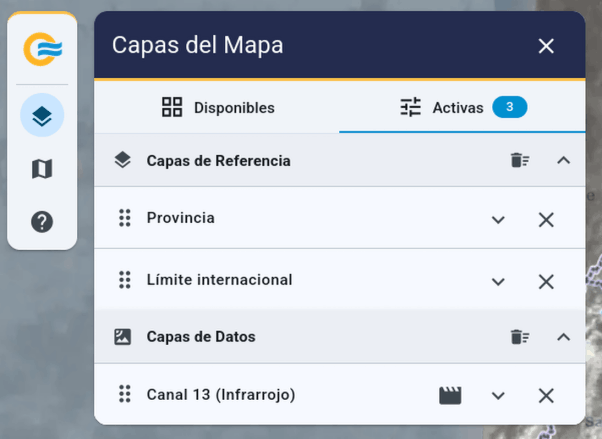Collapse the Capas de Datos section
Screen dimensions: 602x439
pyautogui.click(x=563, y=337)
